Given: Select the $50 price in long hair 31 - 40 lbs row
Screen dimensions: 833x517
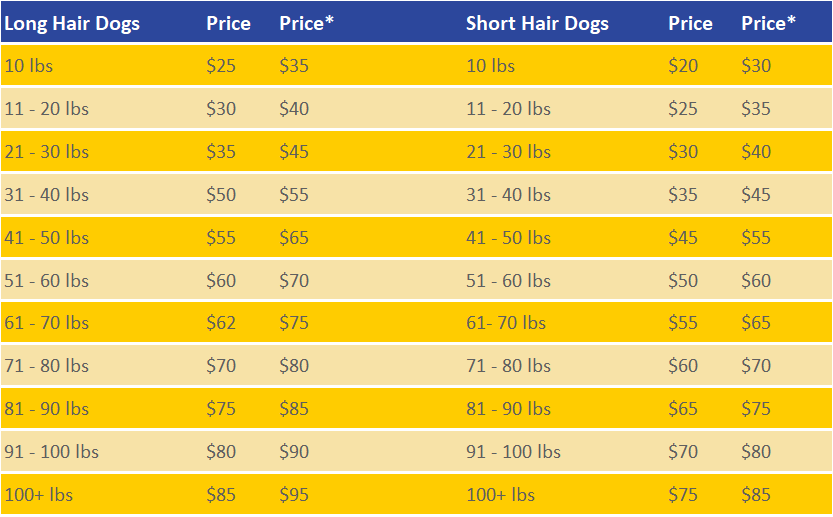Looking at the screenshot, I should pos(221,195).
